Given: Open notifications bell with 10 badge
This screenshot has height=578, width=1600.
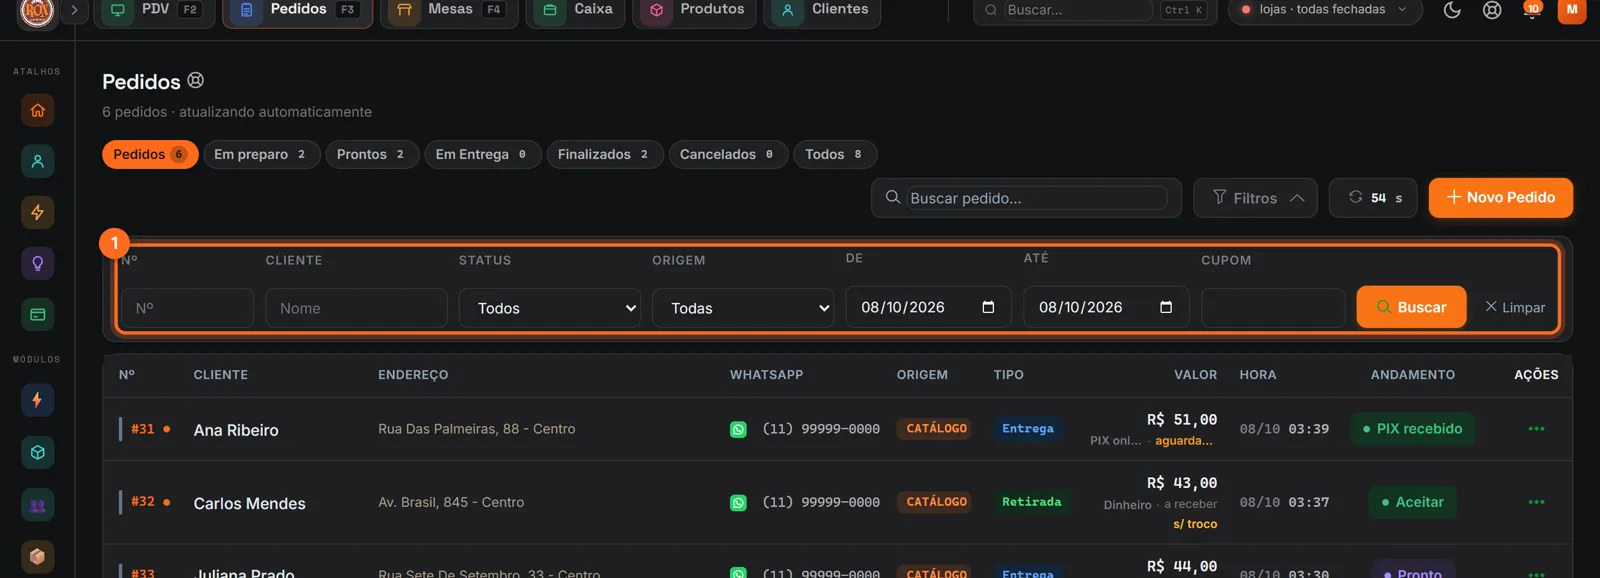Looking at the screenshot, I should pyautogui.click(x=1531, y=10).
